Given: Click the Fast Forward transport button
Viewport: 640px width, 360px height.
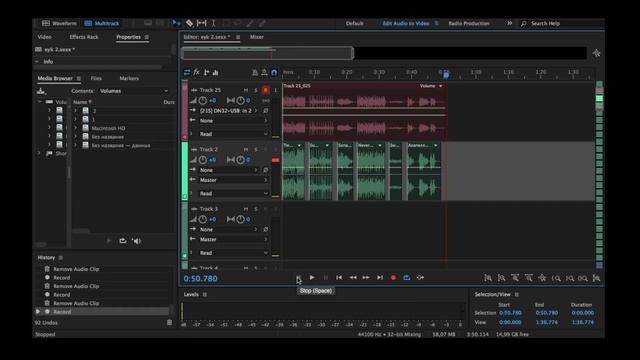Looking at the screenshot, I should (366, 278).
